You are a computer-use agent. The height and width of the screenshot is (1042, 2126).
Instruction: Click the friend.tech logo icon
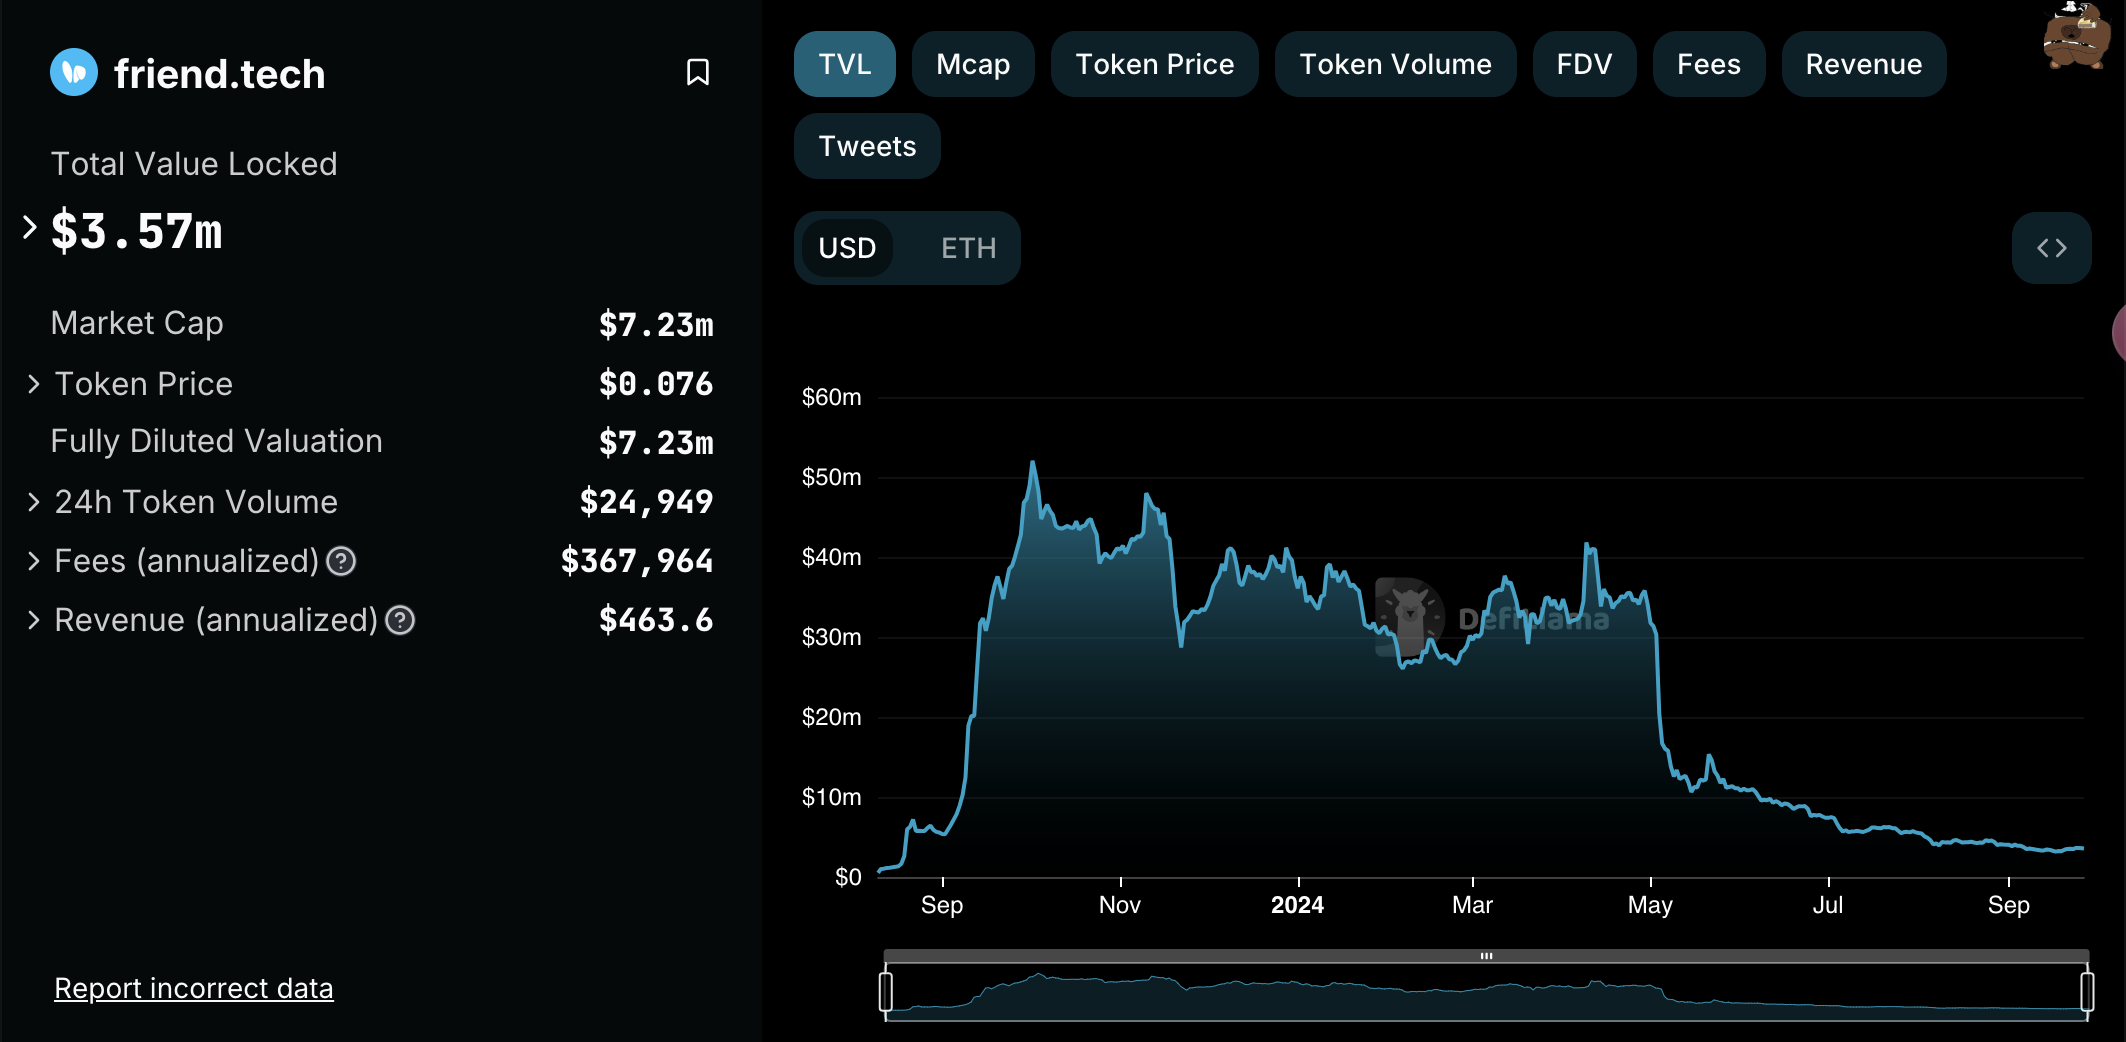pyautogui.click(x=74, y=72)
